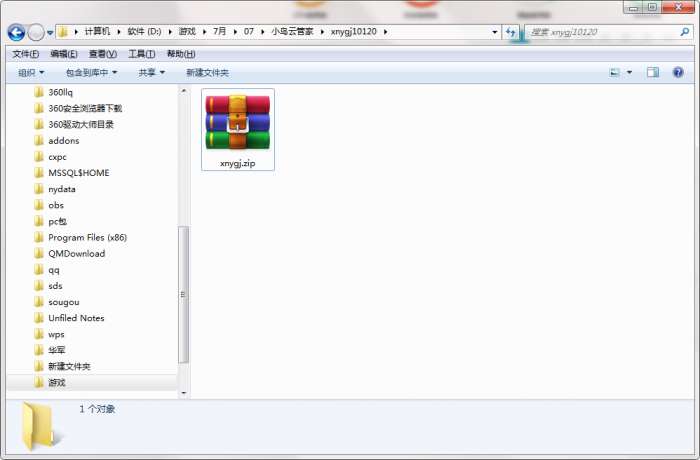Click the refresh button beside address bar

coord(511,32)
